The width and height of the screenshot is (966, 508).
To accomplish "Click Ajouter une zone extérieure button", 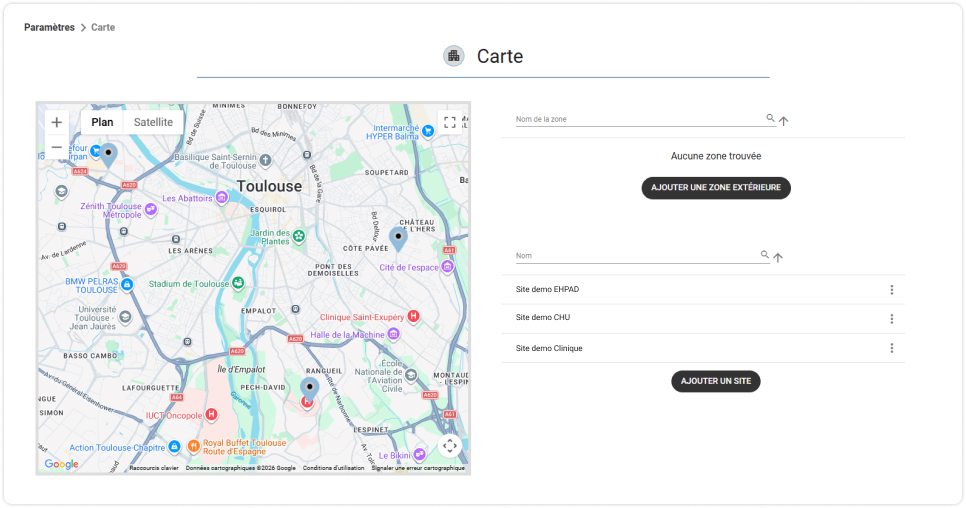I will 716,188.
